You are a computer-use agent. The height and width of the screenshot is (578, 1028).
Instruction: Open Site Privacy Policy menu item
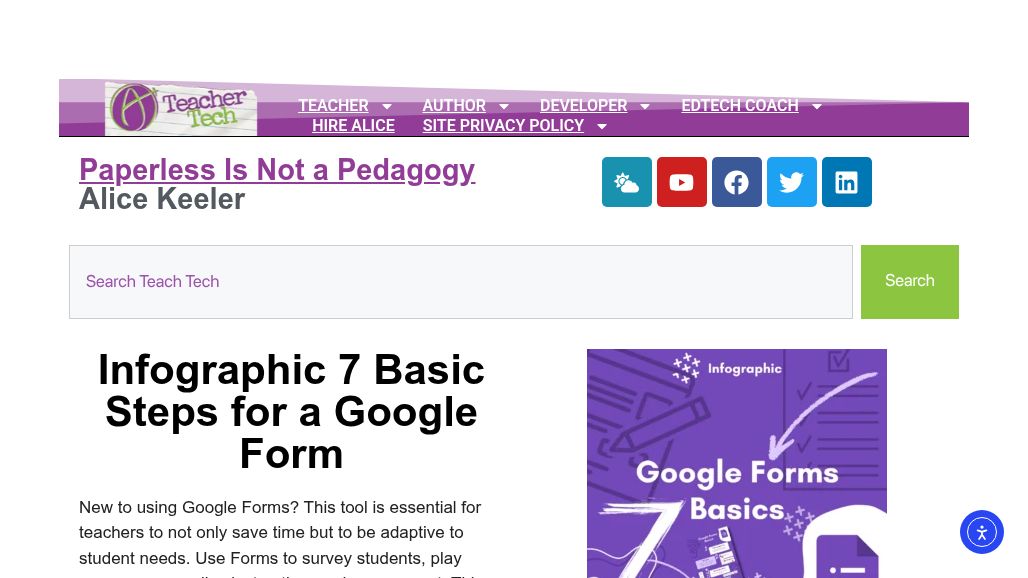(503, 126)
